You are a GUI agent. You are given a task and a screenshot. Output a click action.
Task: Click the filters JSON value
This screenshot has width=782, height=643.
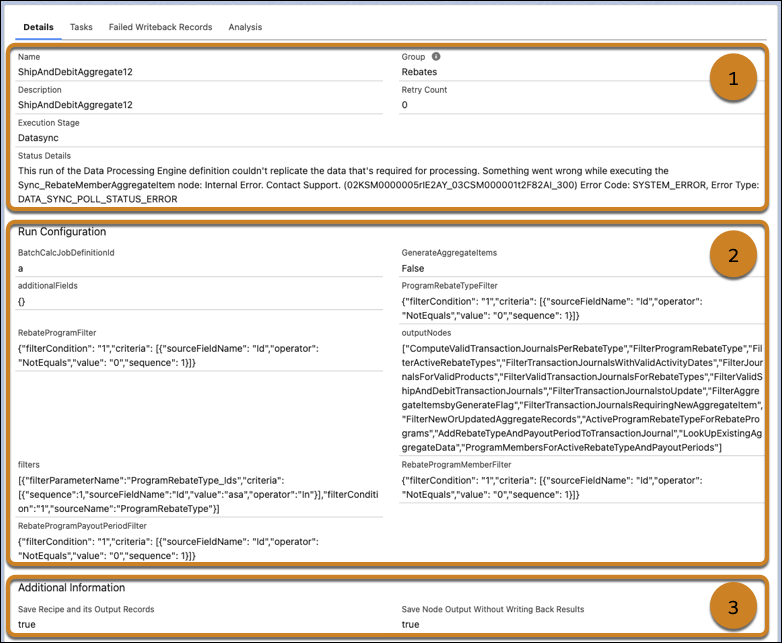198,494
